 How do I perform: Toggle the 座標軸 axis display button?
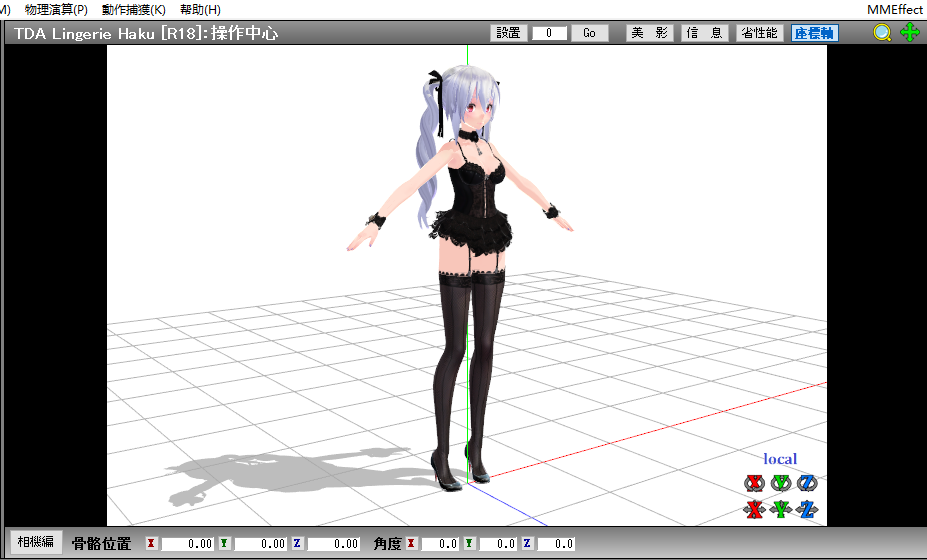814,33
